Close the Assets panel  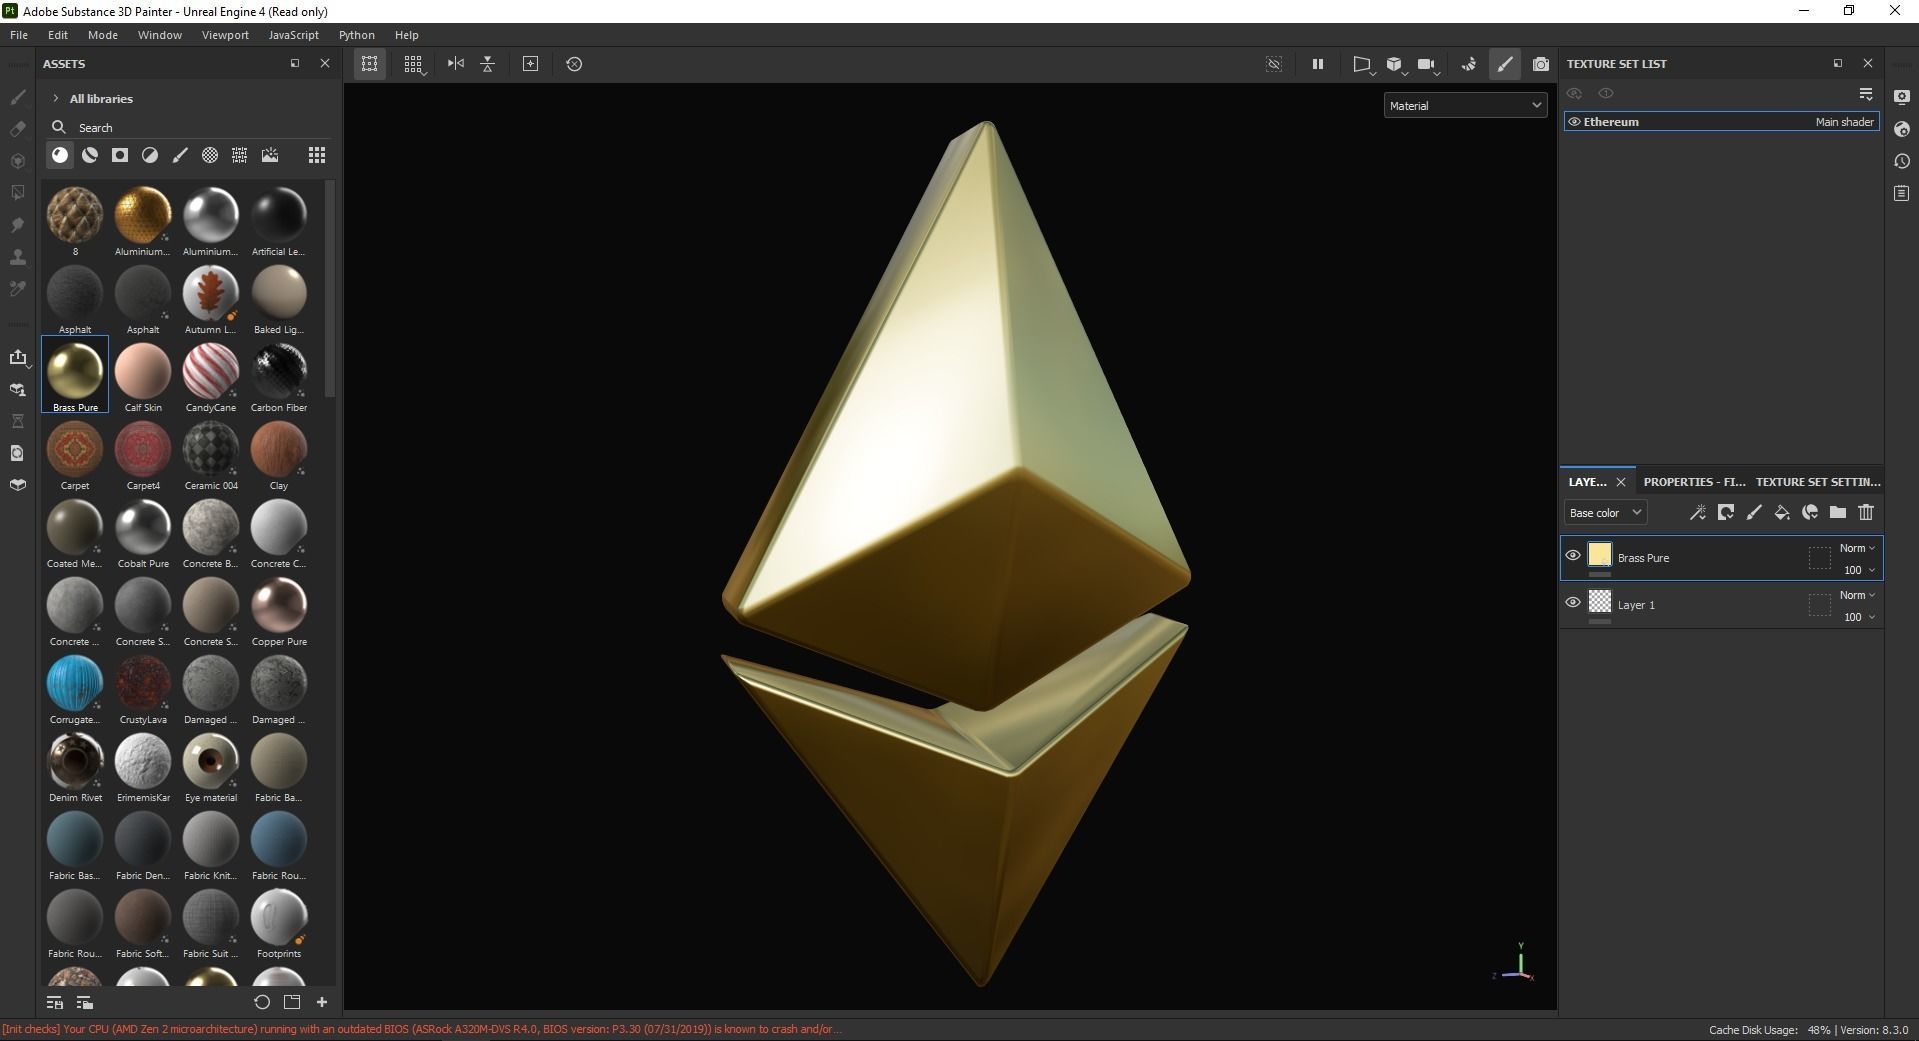pyautogui.click(x=325, y=63)
